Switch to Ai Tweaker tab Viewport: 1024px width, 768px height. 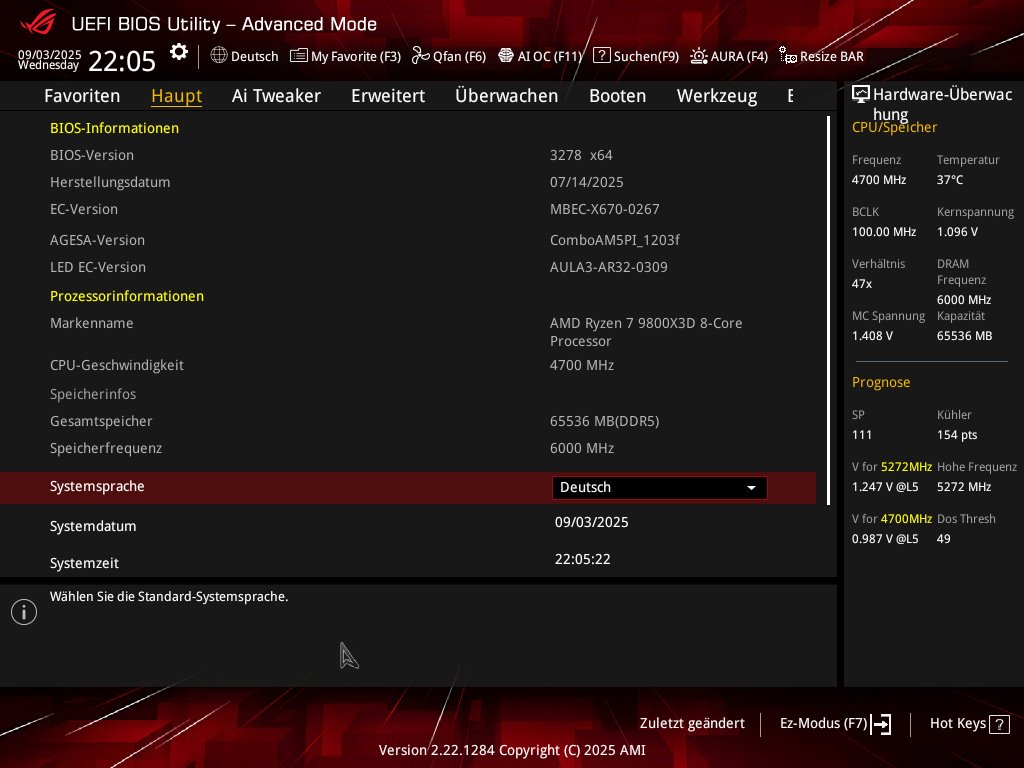276,96
